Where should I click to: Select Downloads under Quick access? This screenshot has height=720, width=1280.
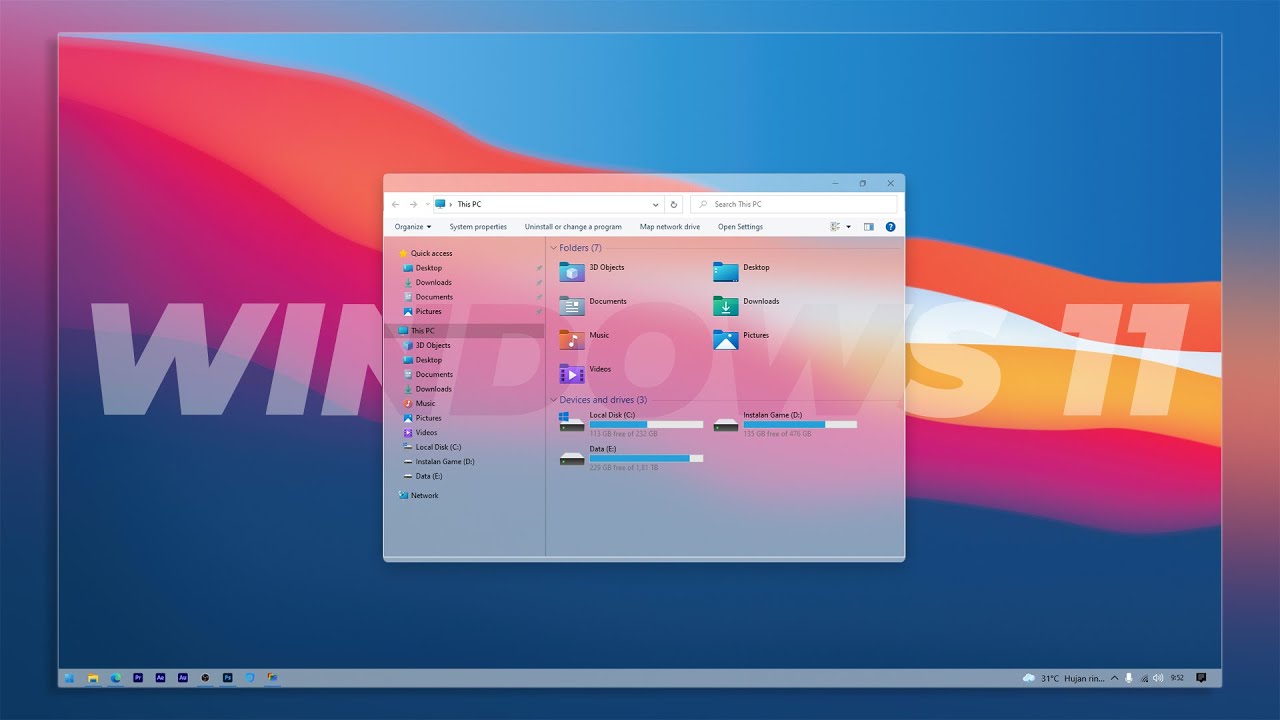(x=427, y=282)
